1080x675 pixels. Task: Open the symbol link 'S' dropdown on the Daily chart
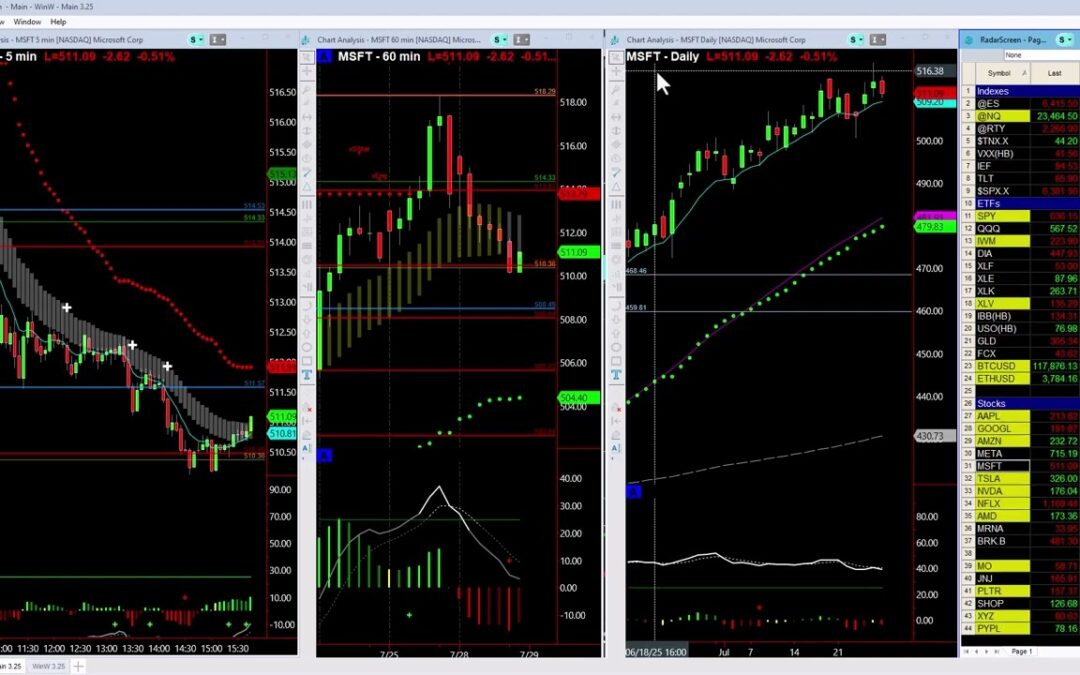coord(856,39)
